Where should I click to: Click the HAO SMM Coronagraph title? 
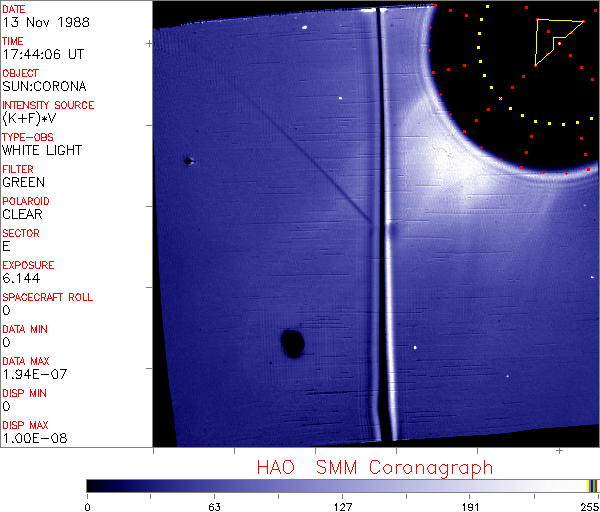tap(374, 467)
